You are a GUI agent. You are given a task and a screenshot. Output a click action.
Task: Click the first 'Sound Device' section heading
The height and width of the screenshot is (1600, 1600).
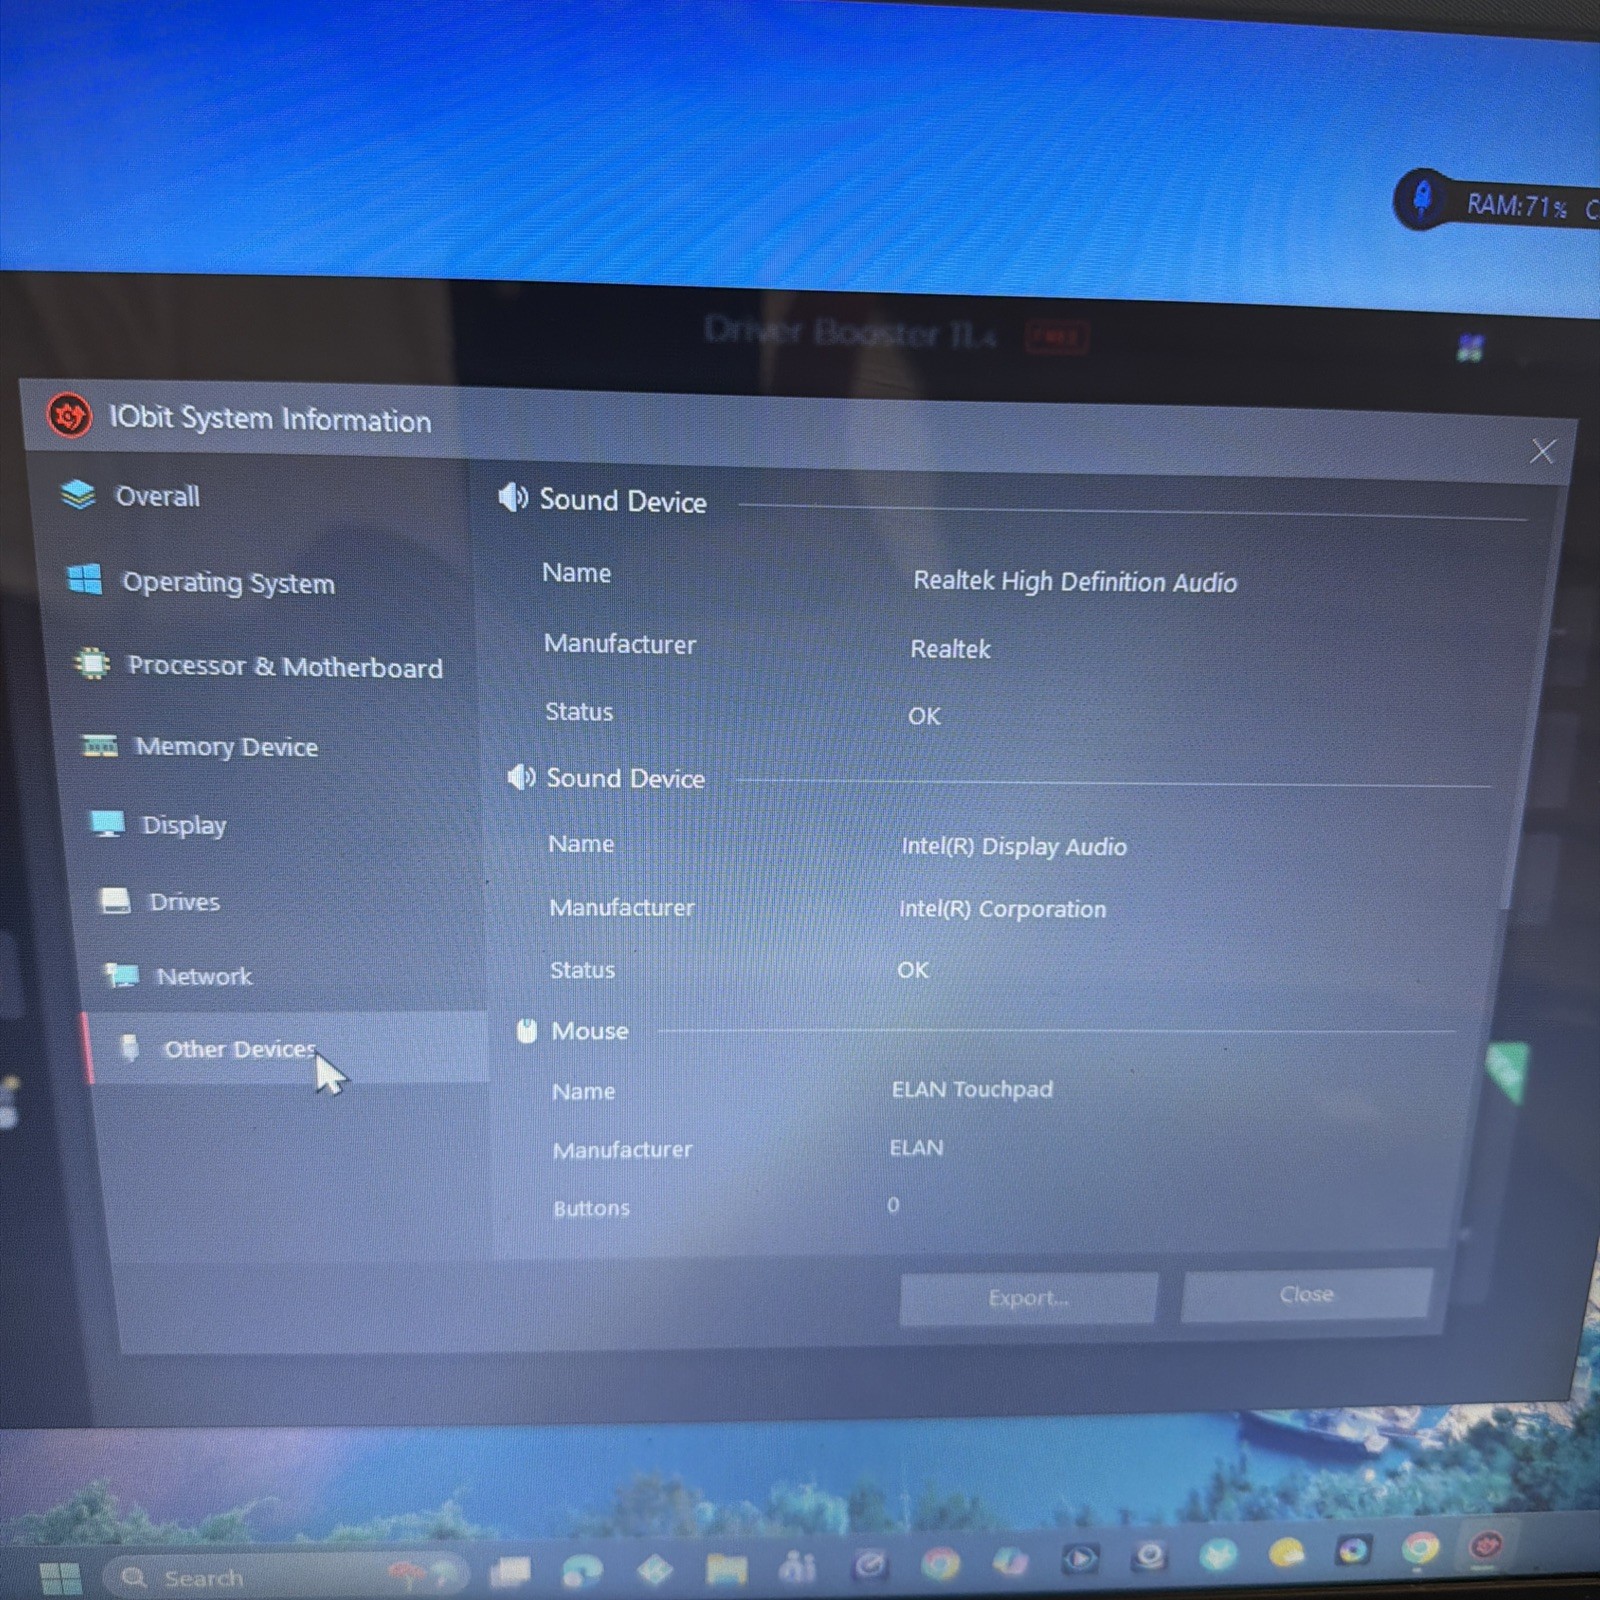[x=623, y=500]
